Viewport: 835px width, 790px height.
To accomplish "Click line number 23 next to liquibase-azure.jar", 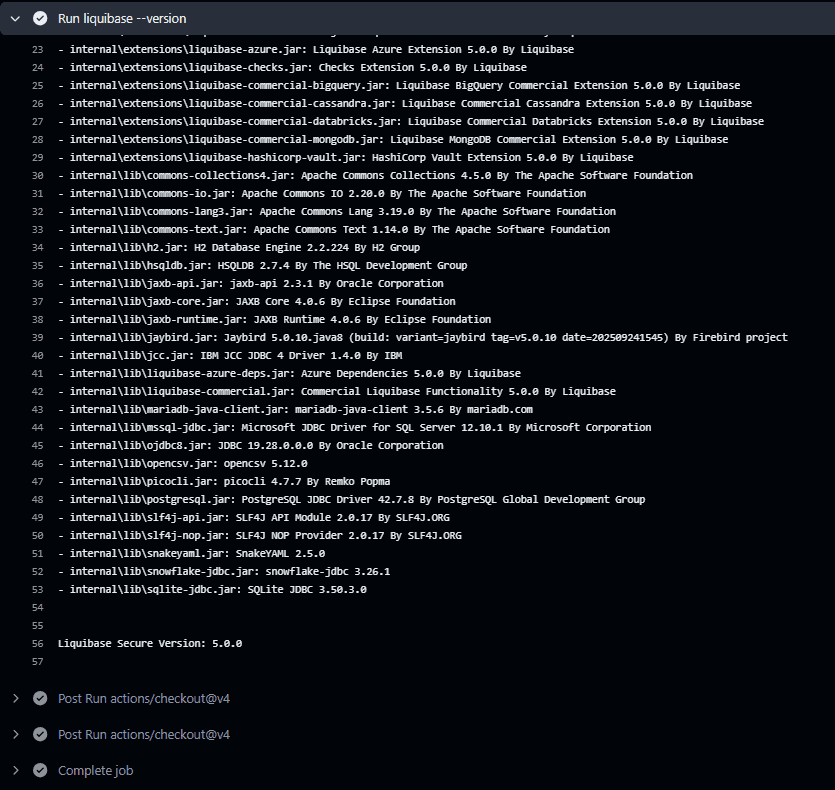I will tap(37, 49).
